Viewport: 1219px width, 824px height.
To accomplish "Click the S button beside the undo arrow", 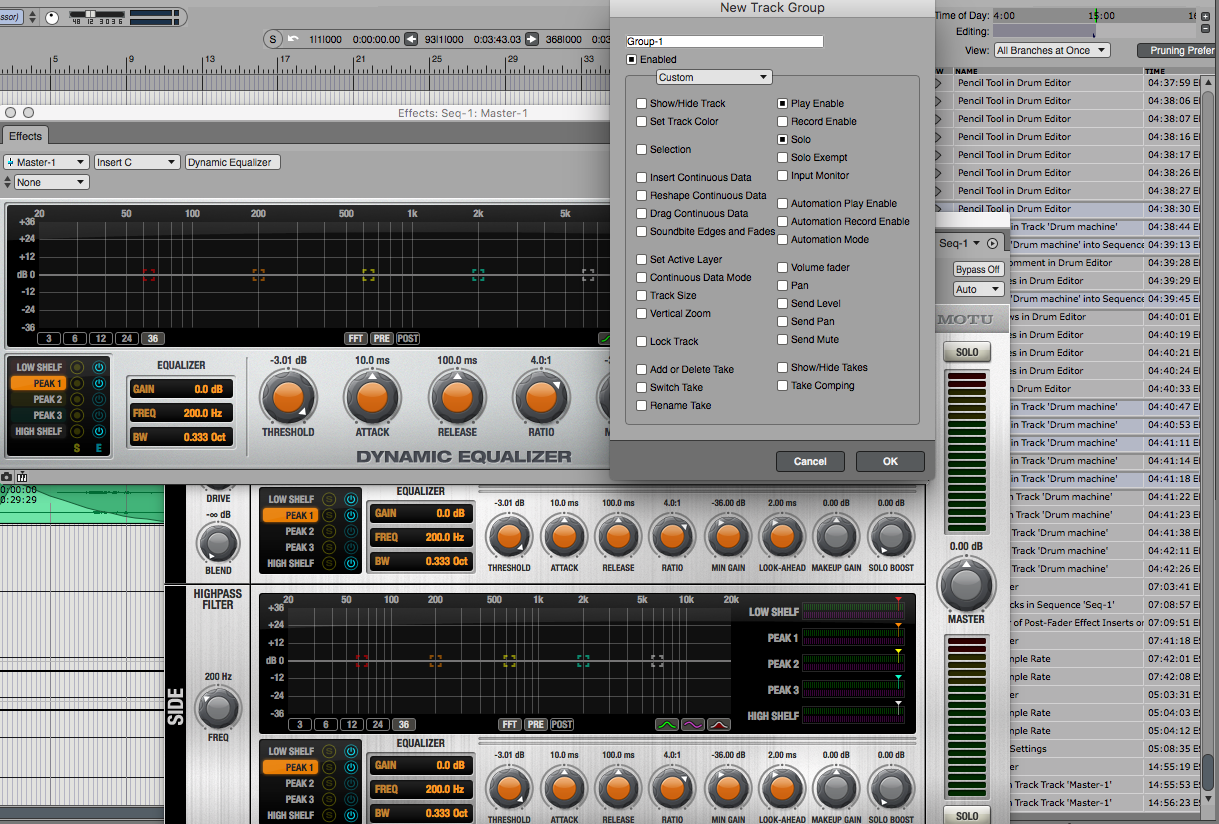I will pyautogui.click(x=273, y=39).
